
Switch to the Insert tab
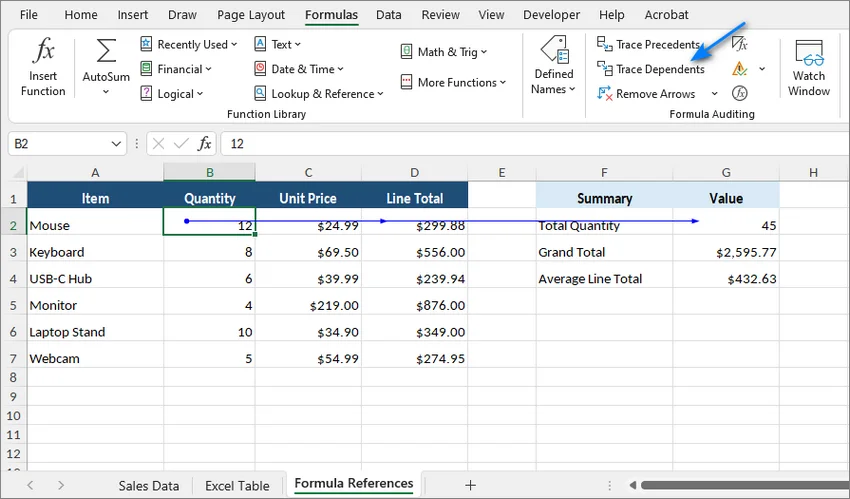click(x=133, y=15)
